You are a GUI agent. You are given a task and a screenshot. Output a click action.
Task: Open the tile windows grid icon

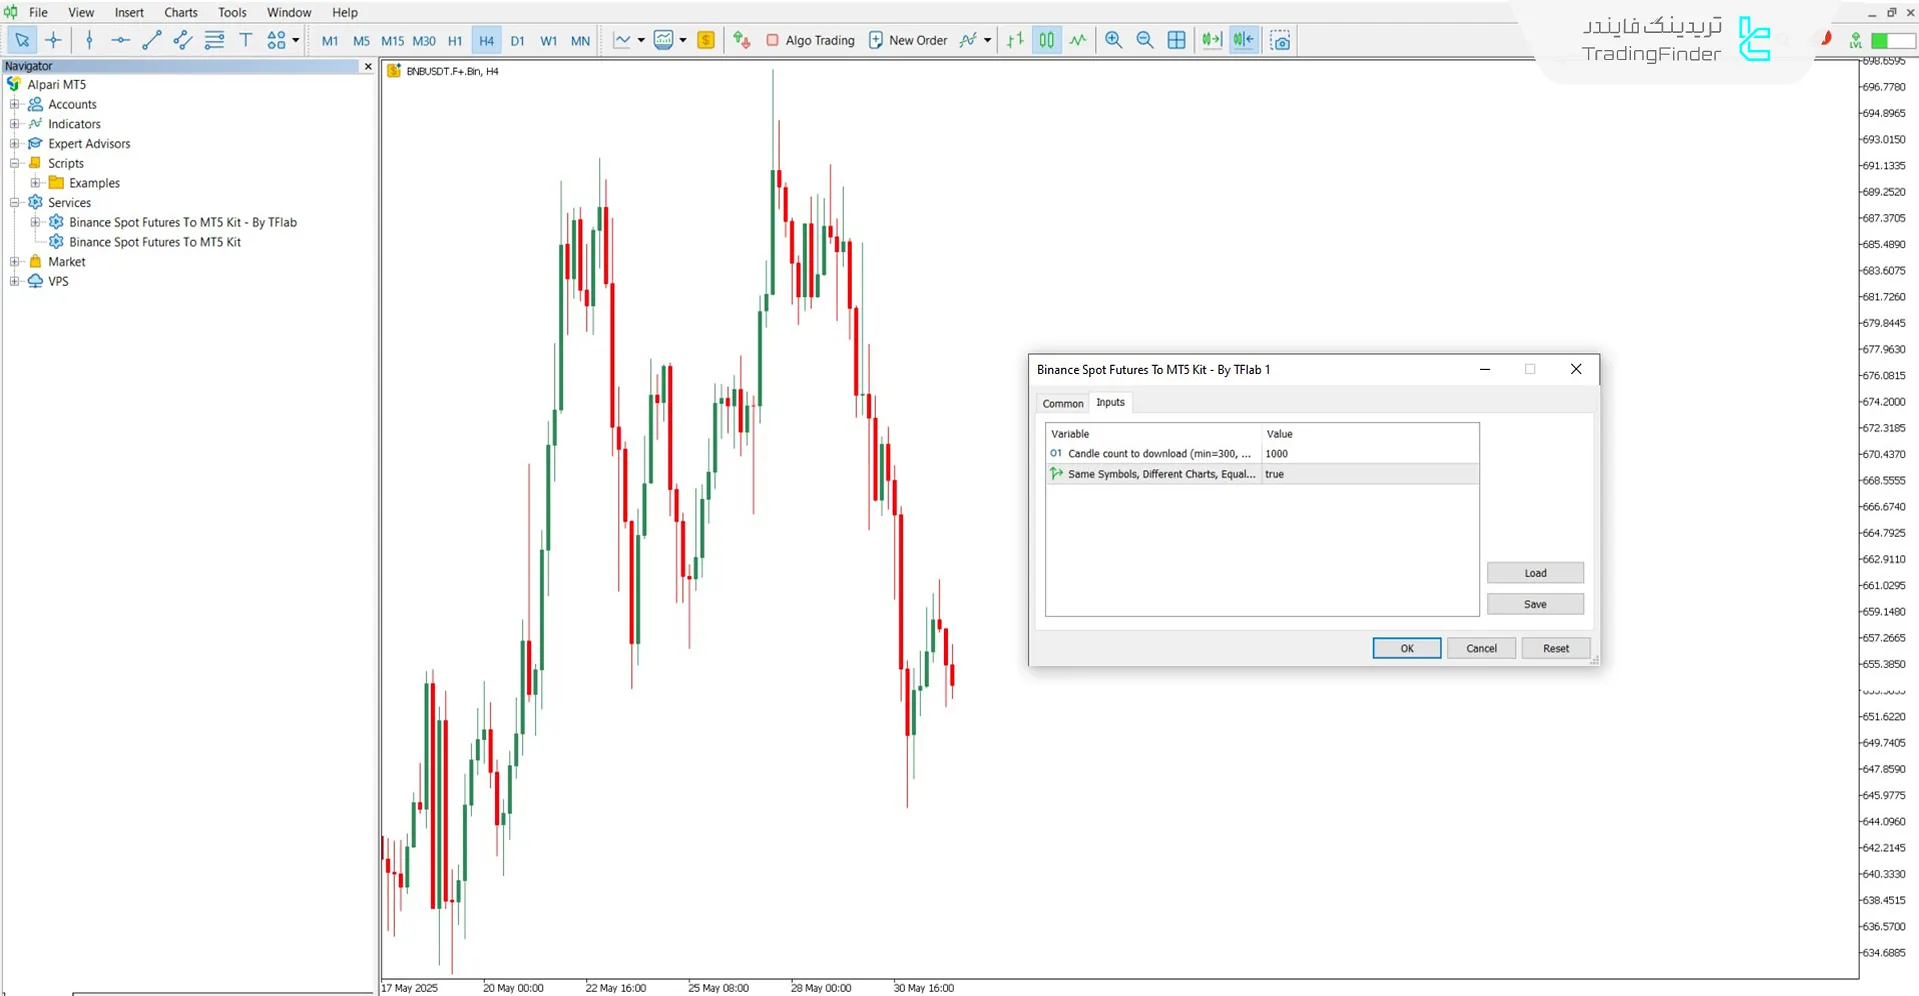1177,40
